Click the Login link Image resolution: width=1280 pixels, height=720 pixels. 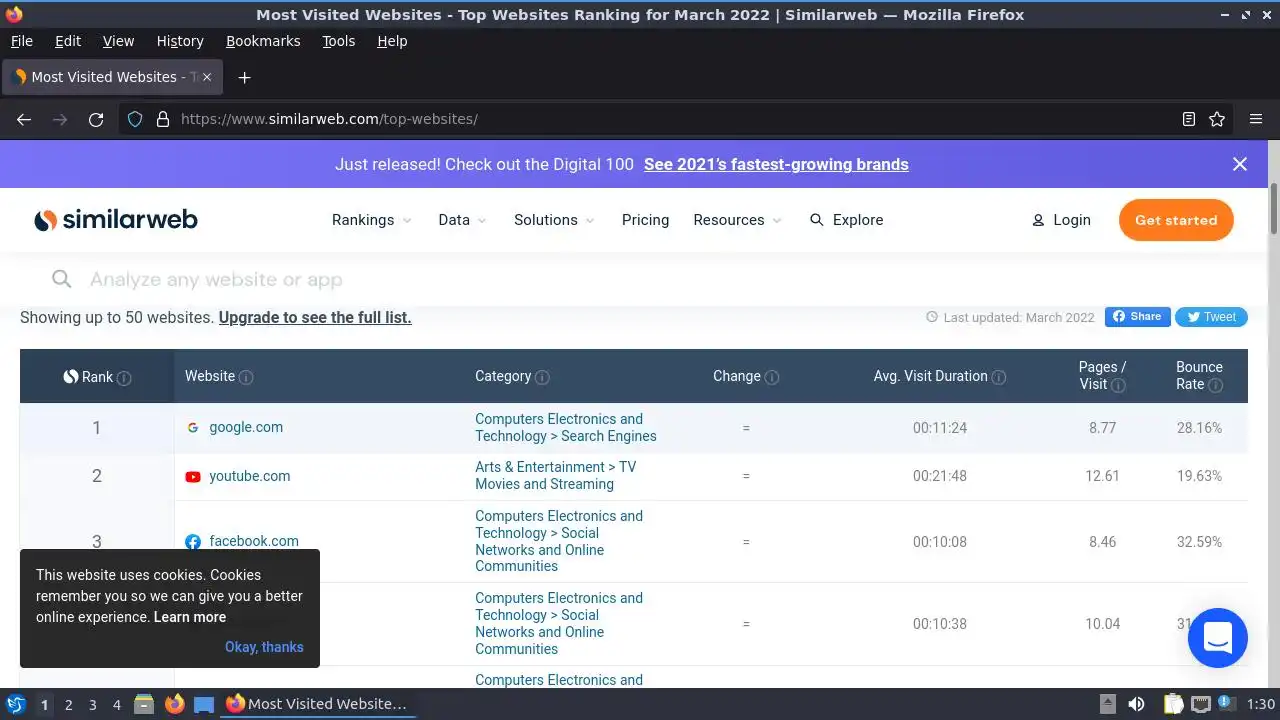coord(1061,220)
